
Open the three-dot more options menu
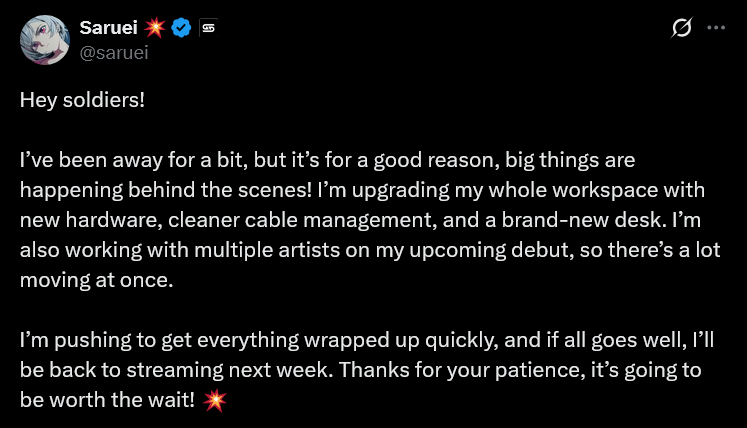716,28
